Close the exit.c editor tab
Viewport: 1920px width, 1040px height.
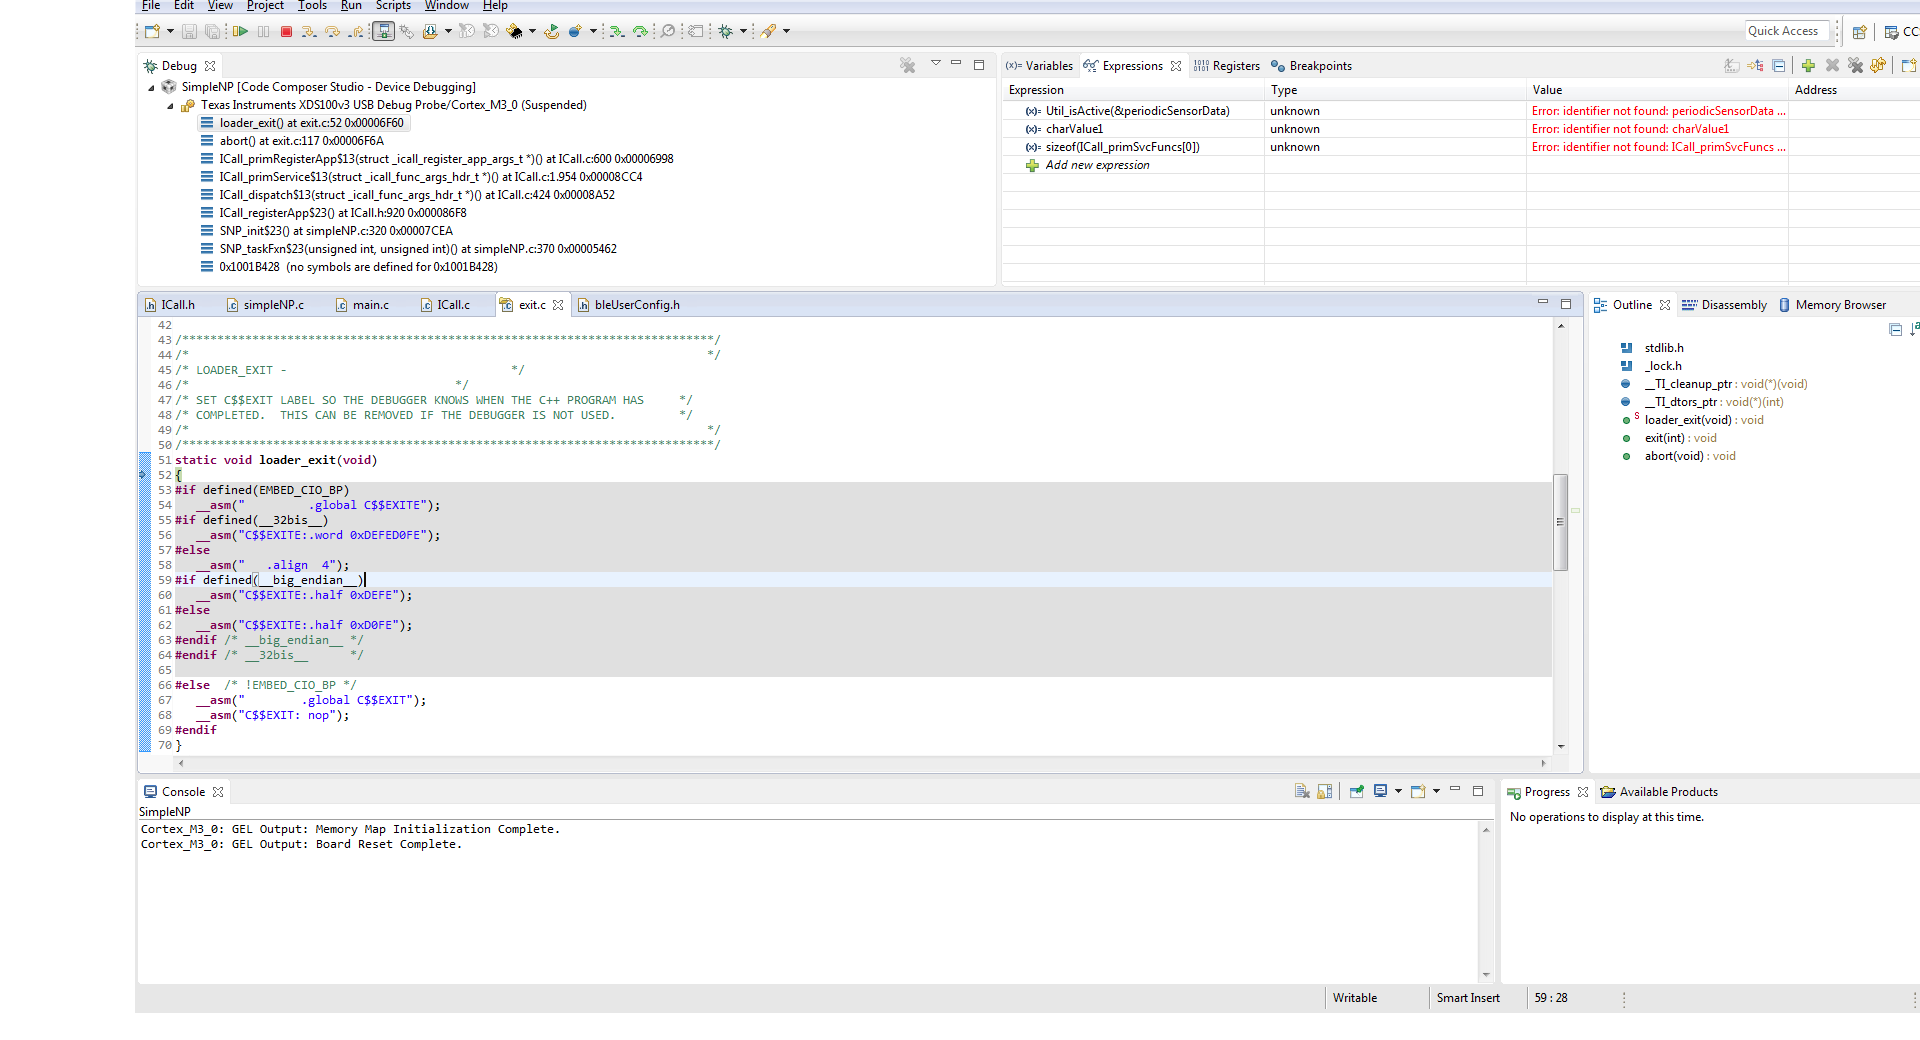click(558, 305)
